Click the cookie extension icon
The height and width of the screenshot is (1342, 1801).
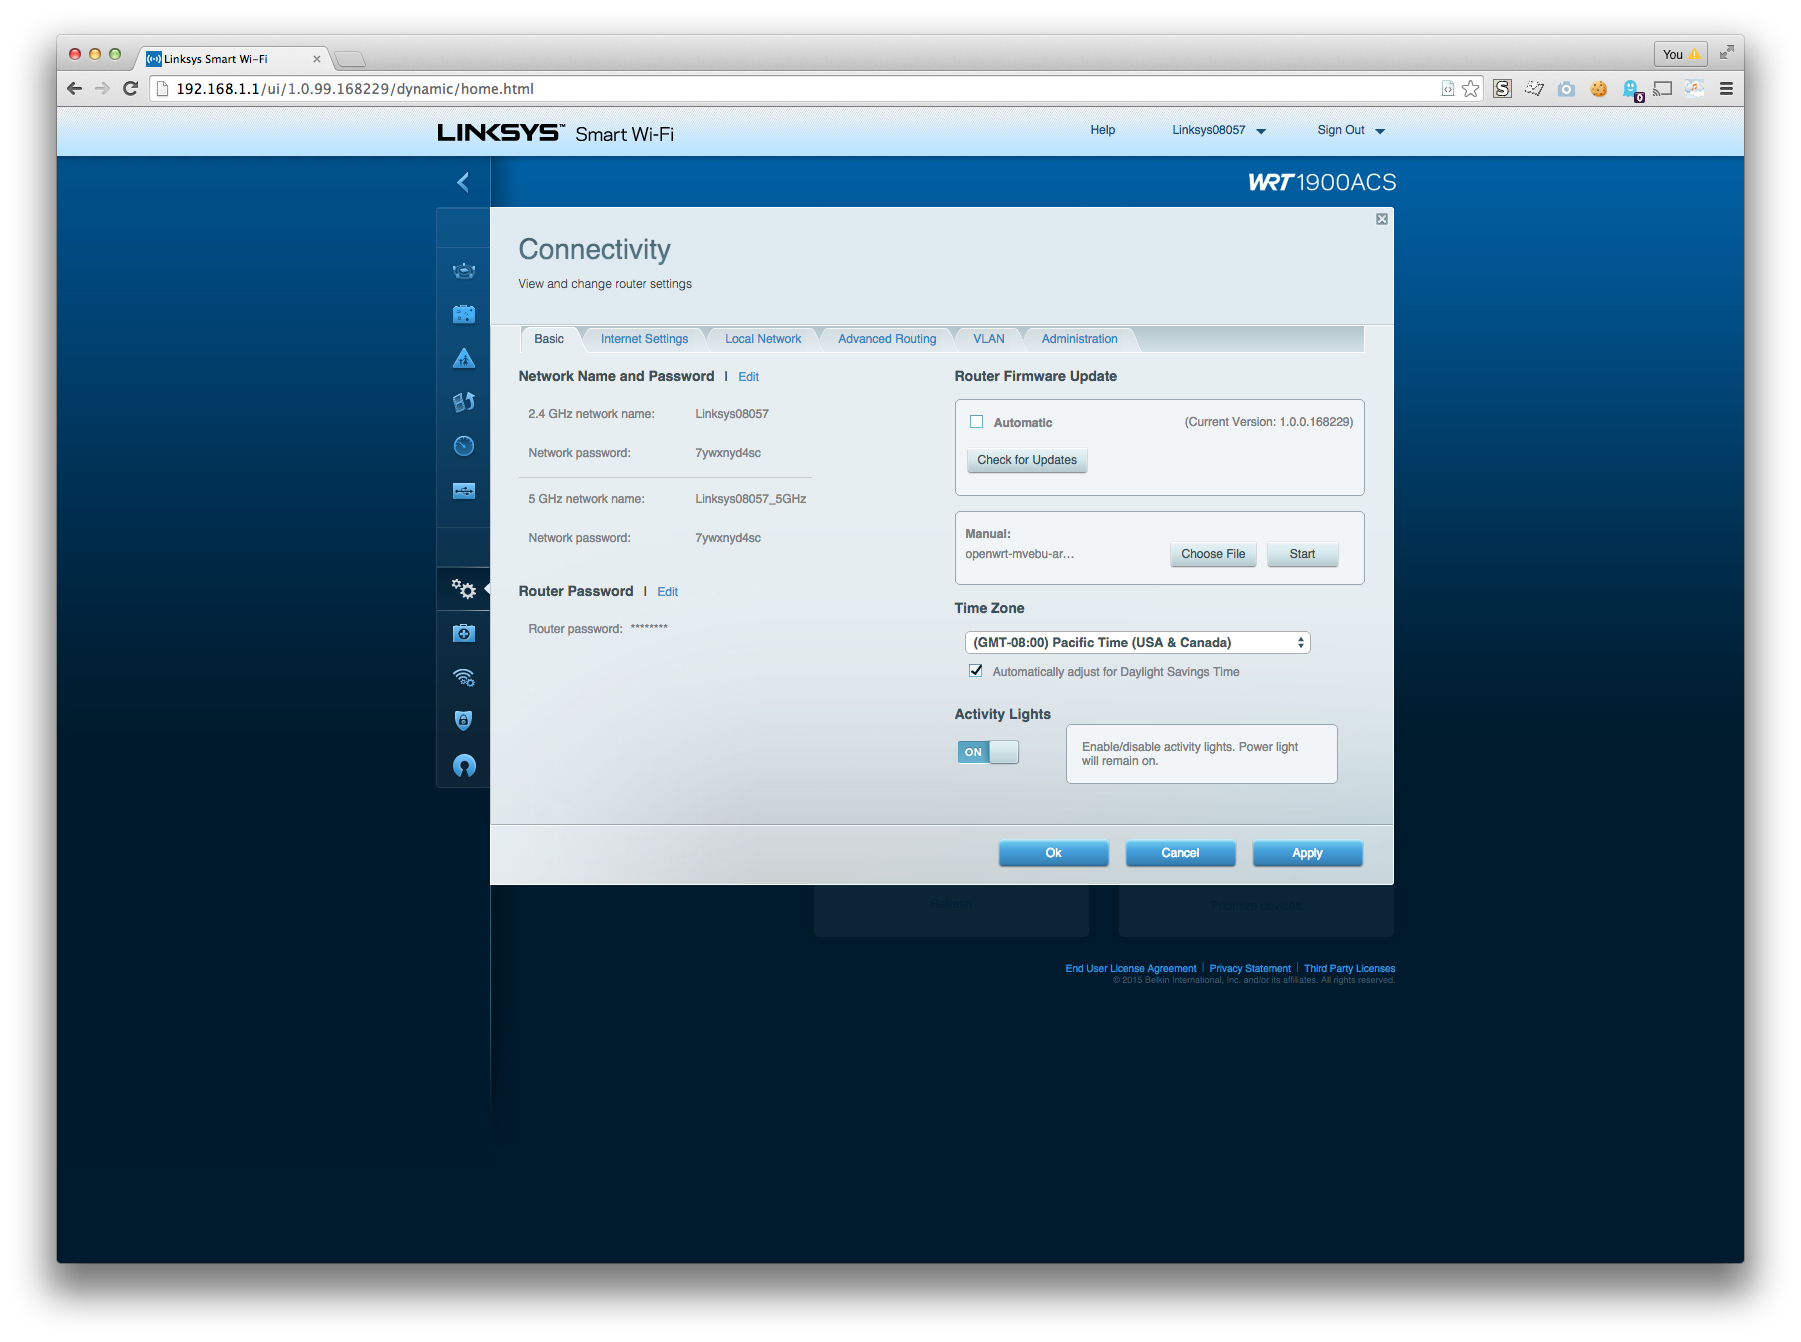[1599, 89]
